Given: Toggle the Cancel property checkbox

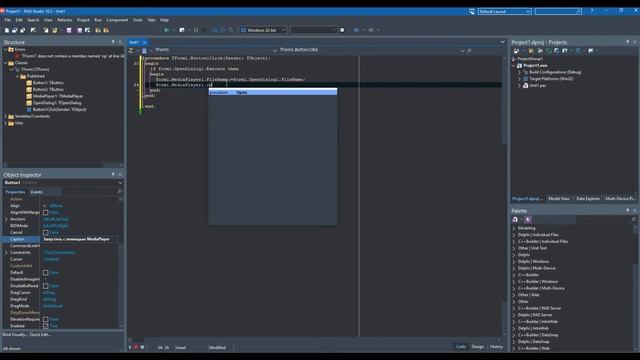Looking at the screenshot, I should click(x=46, y=233).
